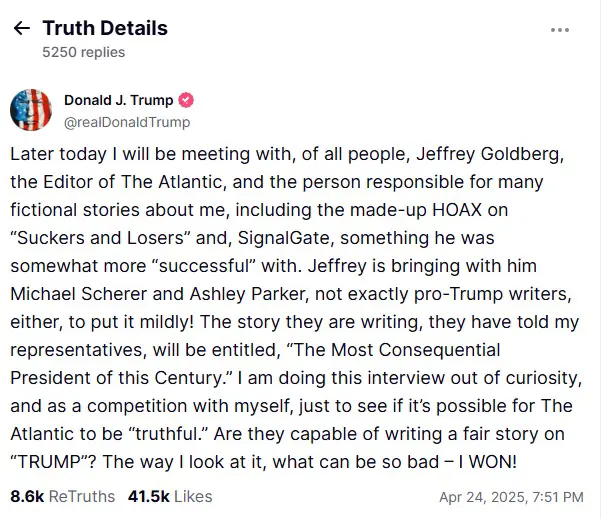Image resolution: width=601 pixels, height=519 pixels.
Task: Click the quoted word "truthful" in the post
Action: [x=167, y=434]
